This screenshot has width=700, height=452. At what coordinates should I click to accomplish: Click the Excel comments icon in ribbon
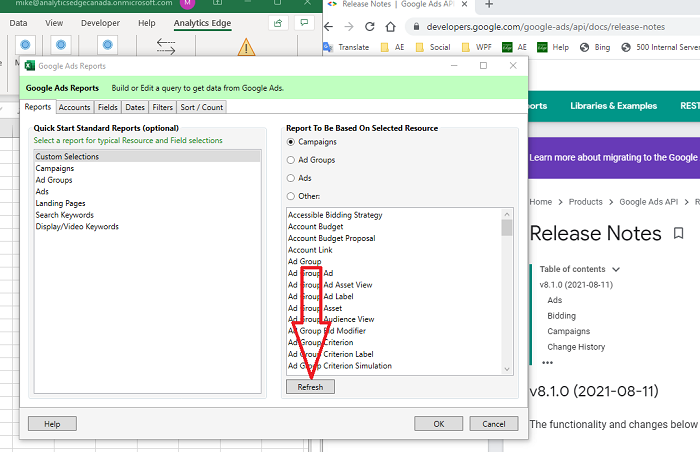304,23
